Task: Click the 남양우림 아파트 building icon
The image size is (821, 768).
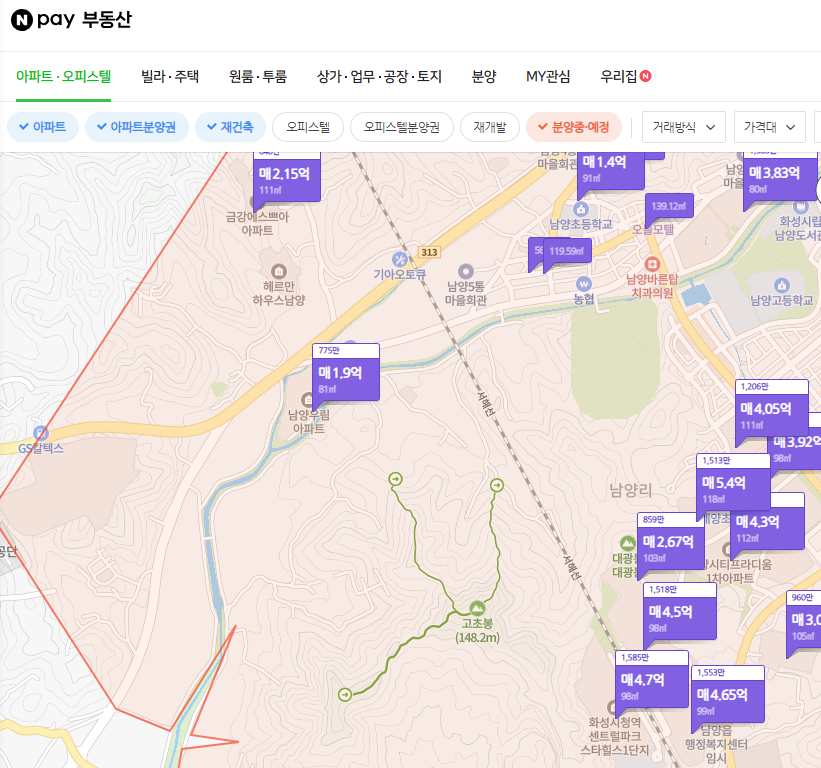Action: coord(307,400)
